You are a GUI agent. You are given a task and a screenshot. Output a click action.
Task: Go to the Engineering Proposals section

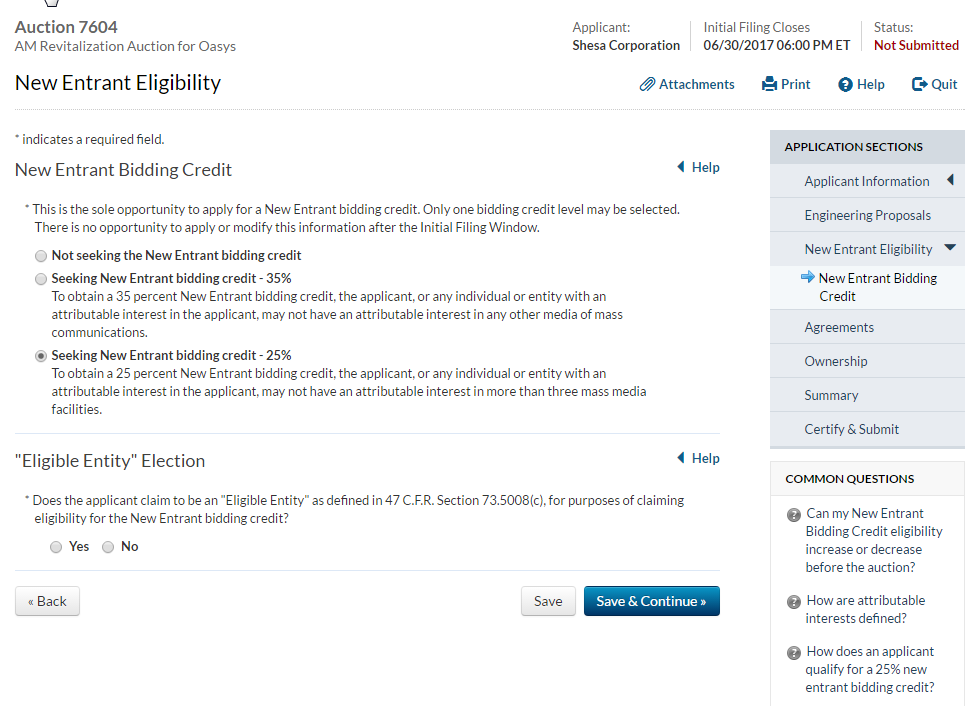coord(867,215)
